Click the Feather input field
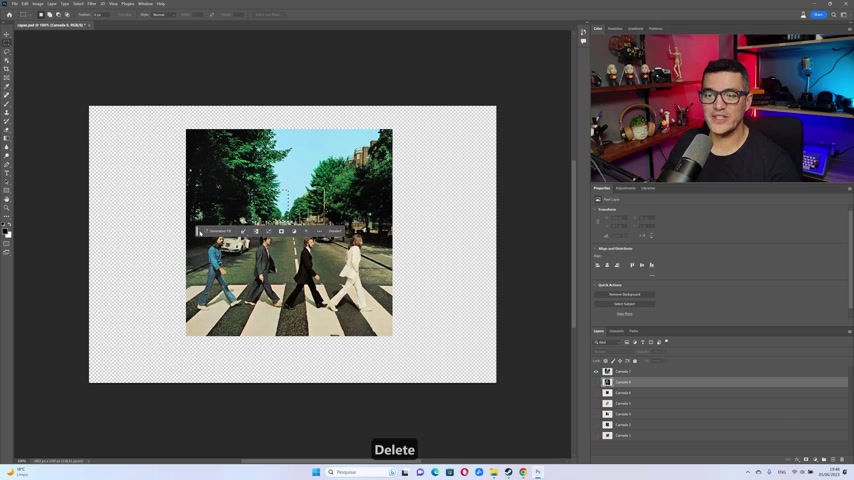This screenshot has height=480, width=854. coord(101,15)
